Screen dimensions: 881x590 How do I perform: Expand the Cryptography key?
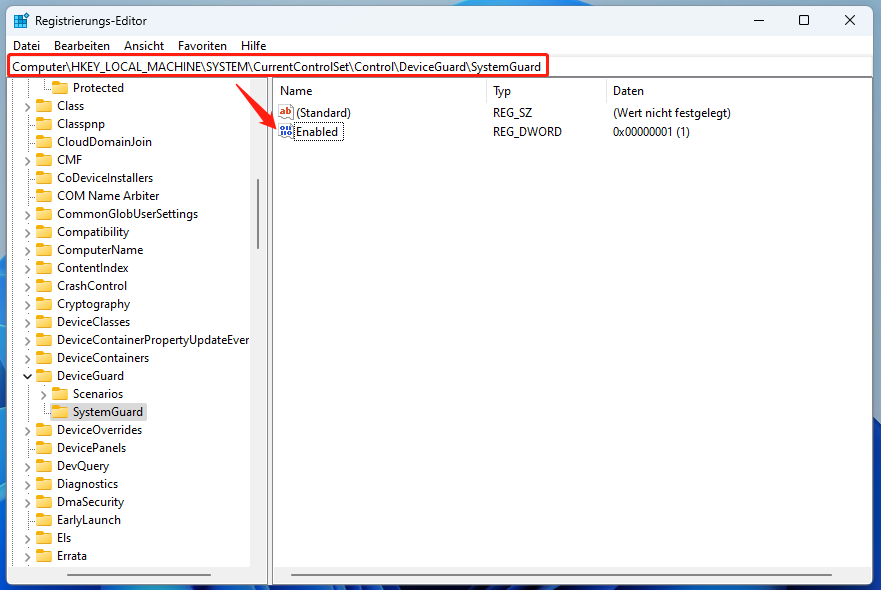(28, 304)
